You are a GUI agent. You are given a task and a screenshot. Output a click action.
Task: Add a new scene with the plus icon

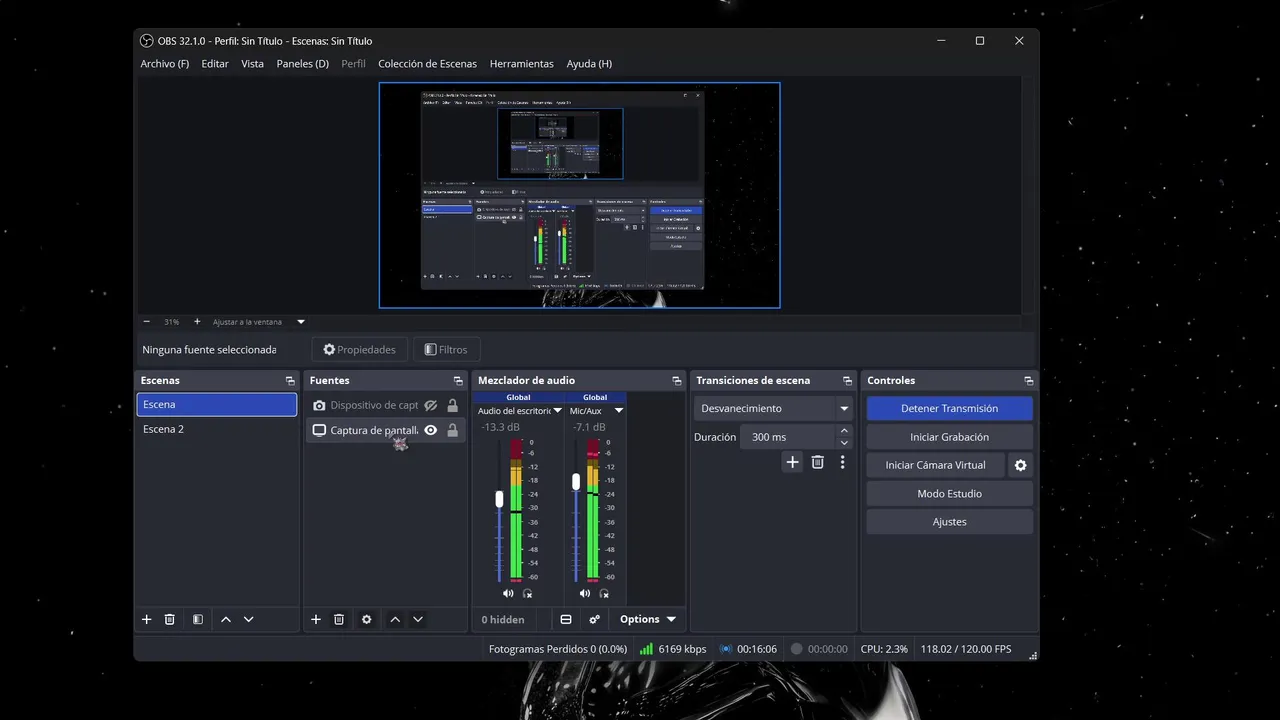(146, 619)
